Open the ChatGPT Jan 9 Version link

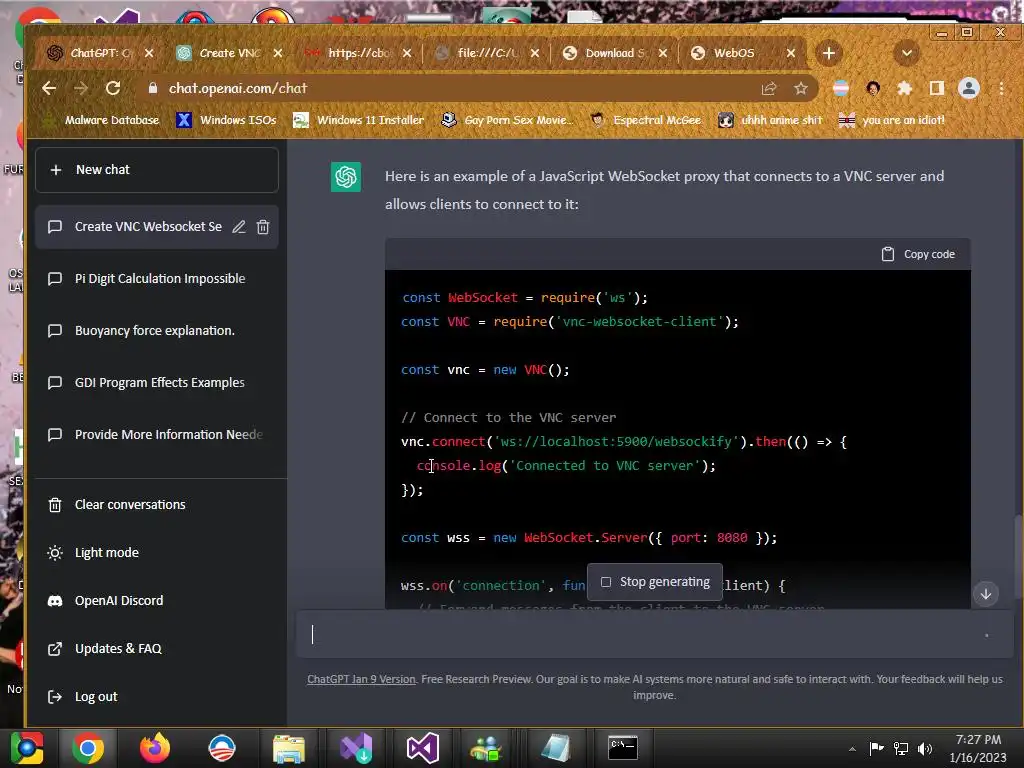(361, 679)
